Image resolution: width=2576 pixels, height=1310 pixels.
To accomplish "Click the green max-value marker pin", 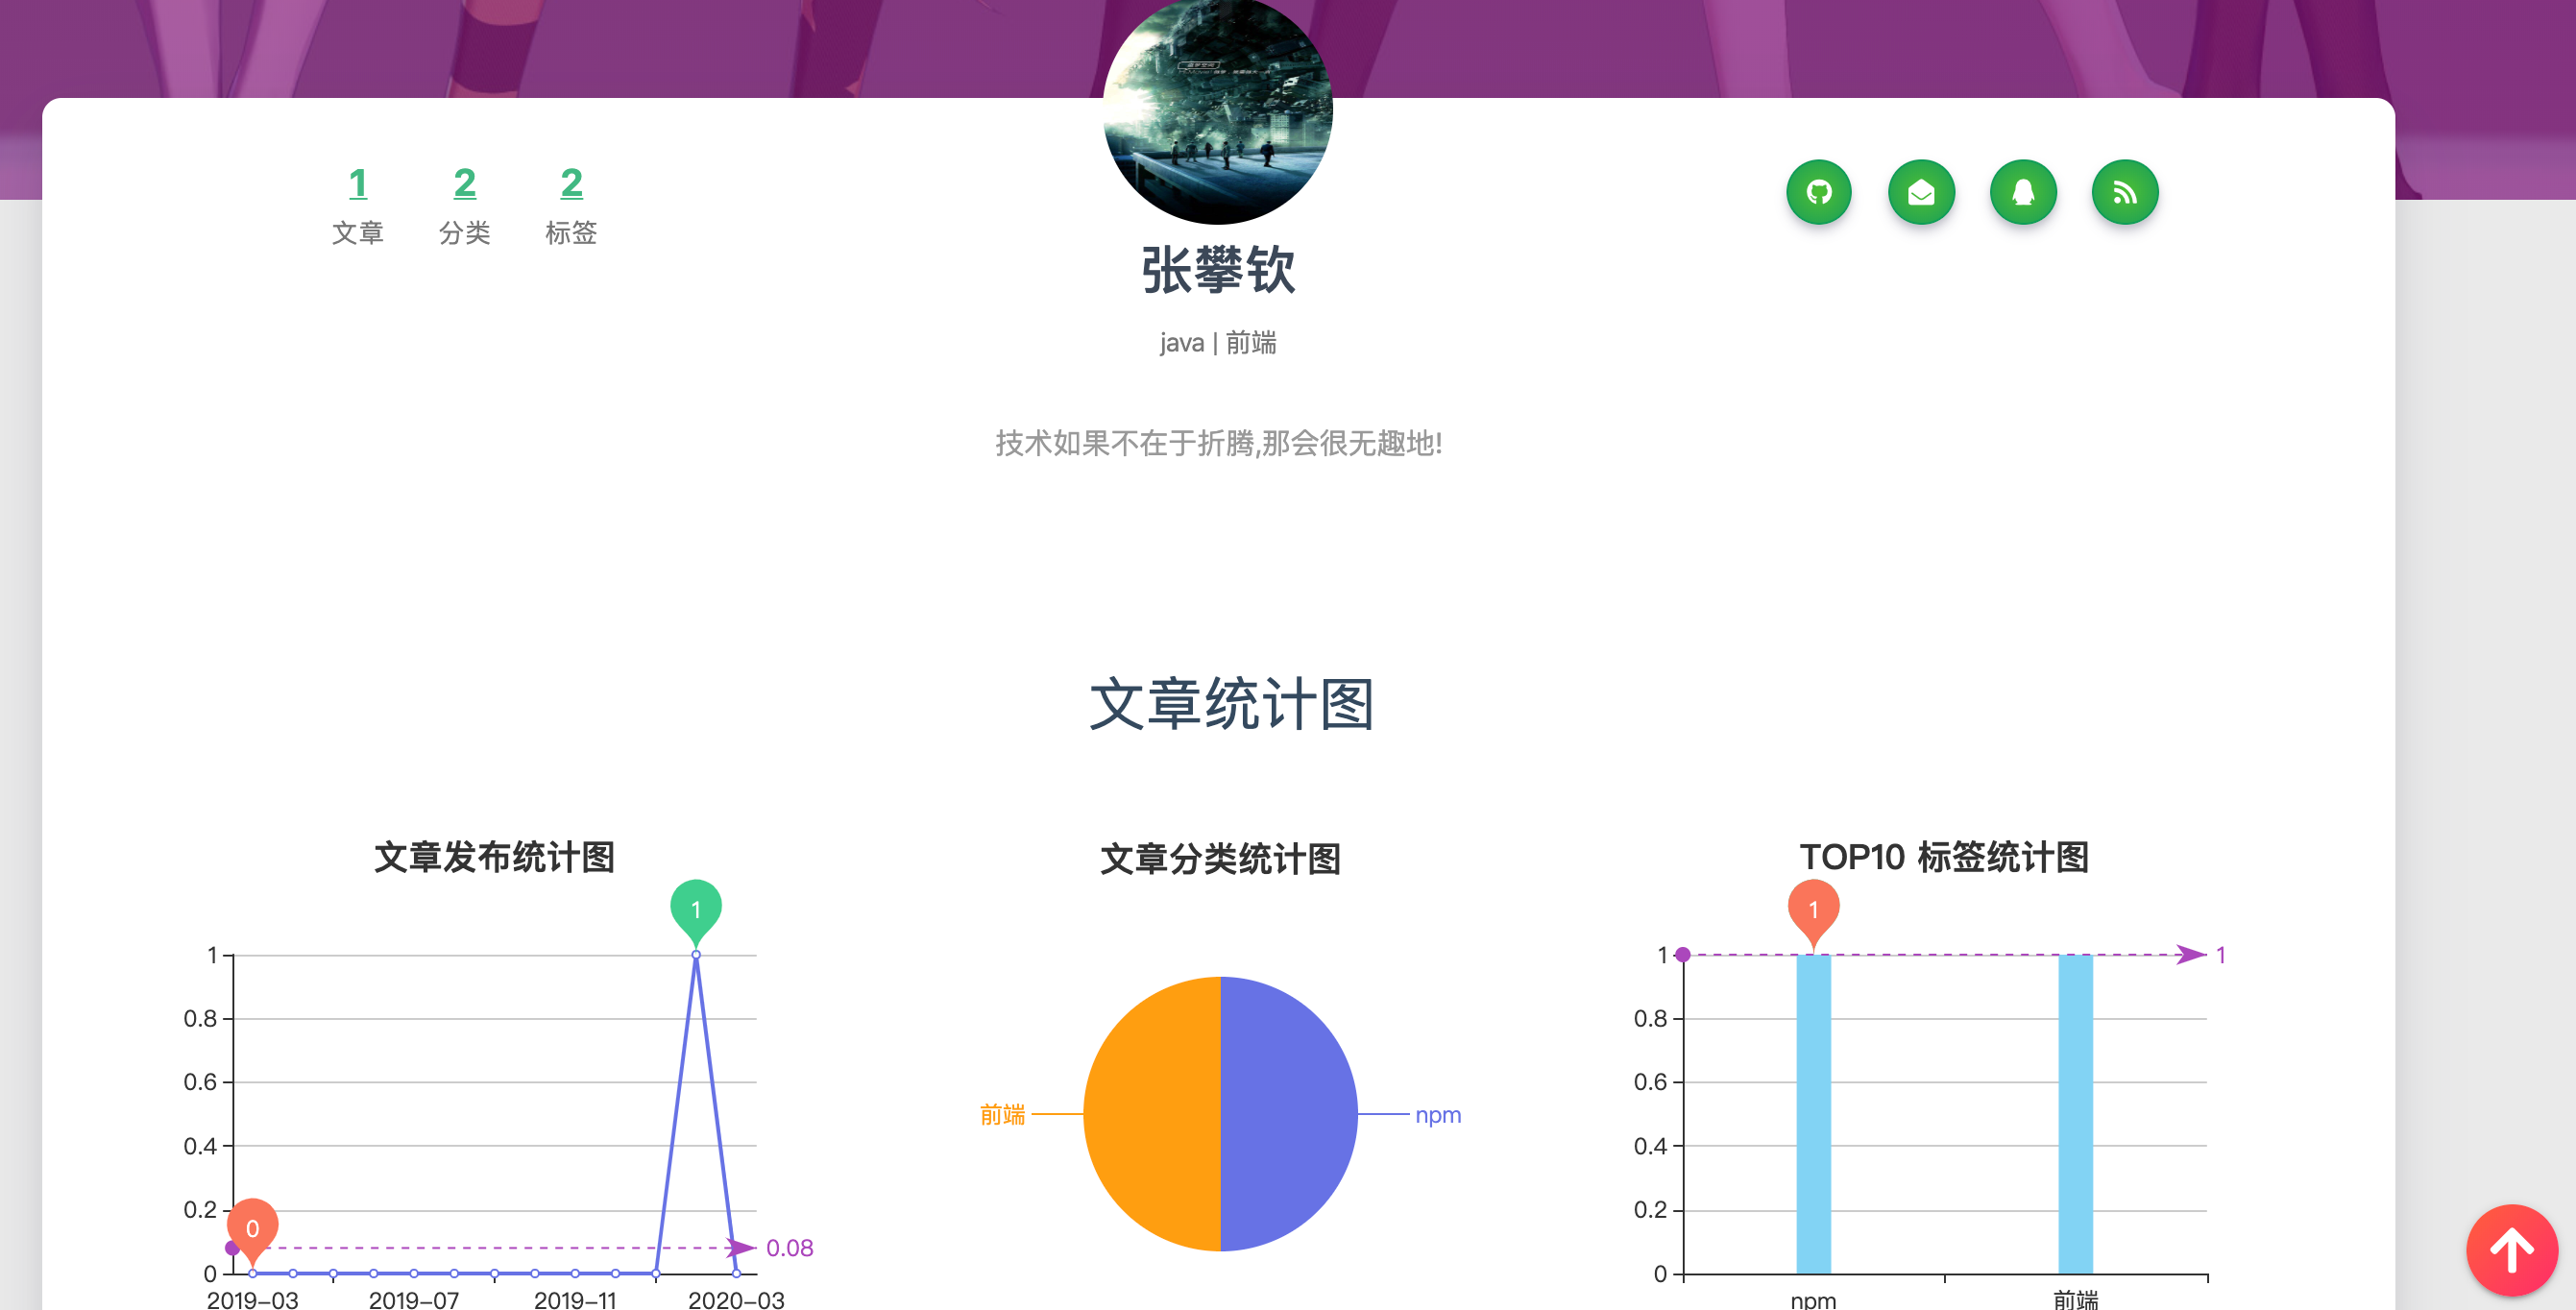I will pos(696,908).
